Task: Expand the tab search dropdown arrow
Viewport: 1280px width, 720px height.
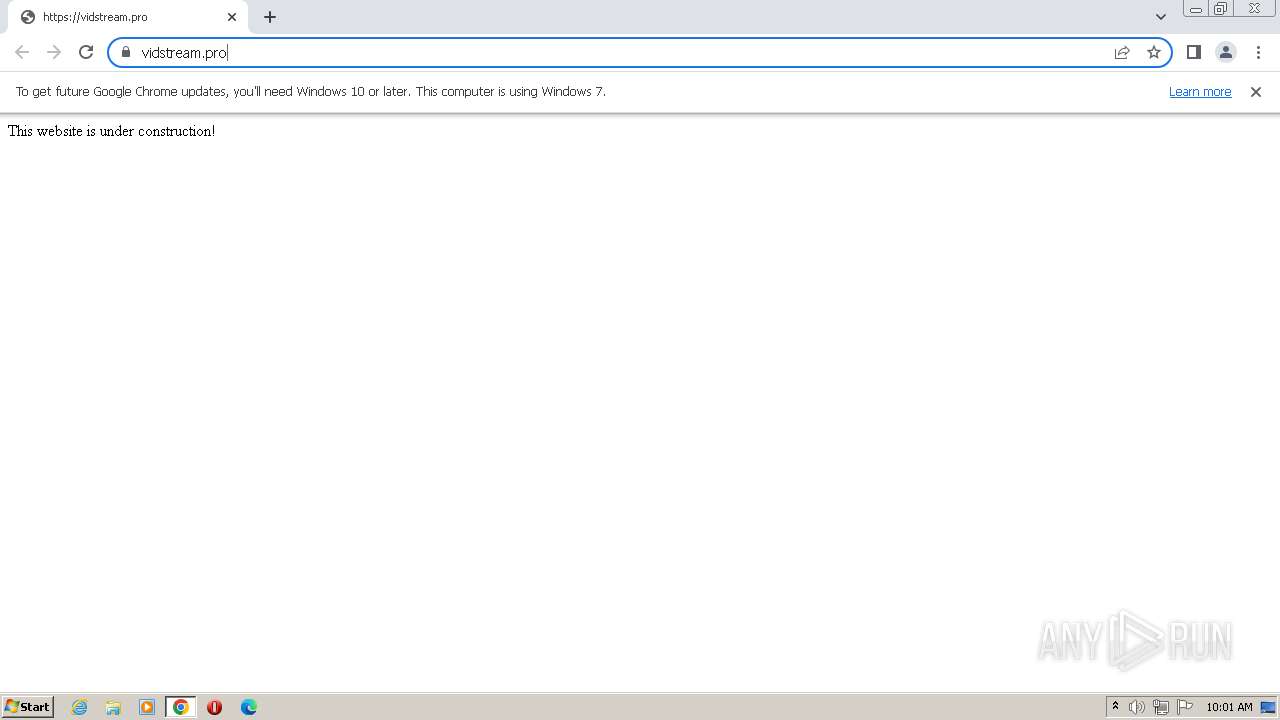Action: (x=1160, y=17)
